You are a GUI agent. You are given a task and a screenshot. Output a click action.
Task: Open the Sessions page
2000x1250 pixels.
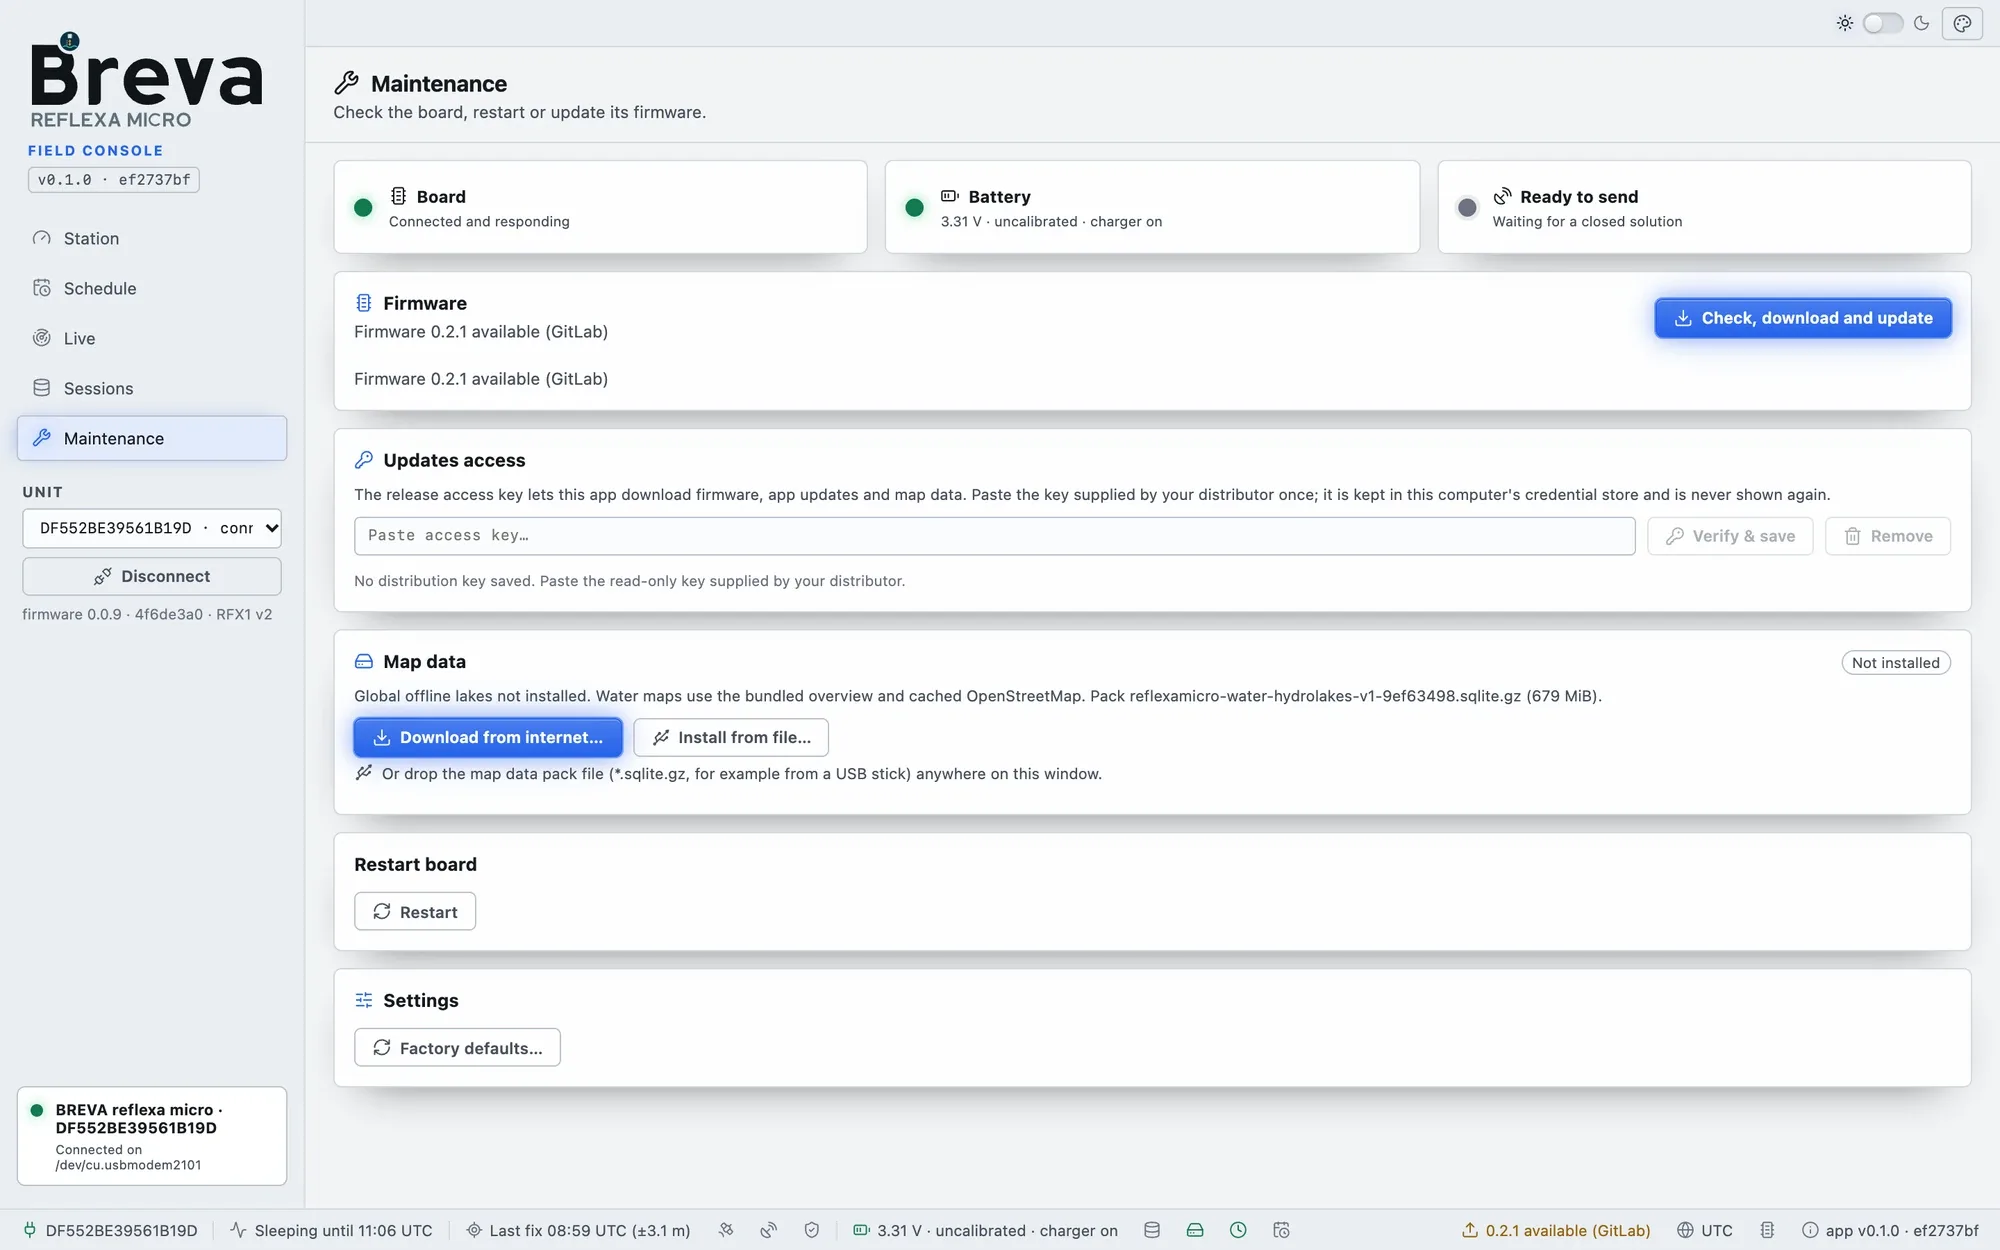pyautogui.click(x=152, y=388)
